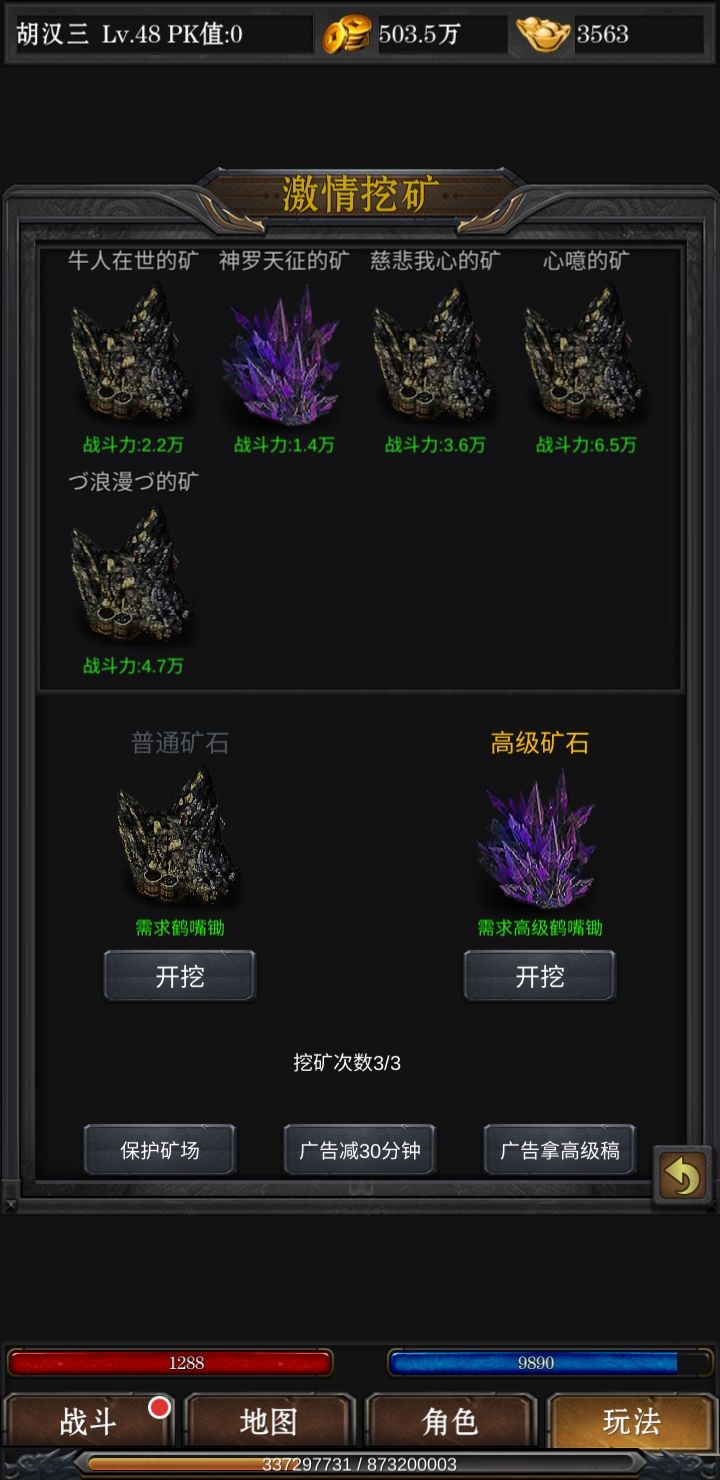Click the 保护矿场 button

click(x=160, y=1150)
